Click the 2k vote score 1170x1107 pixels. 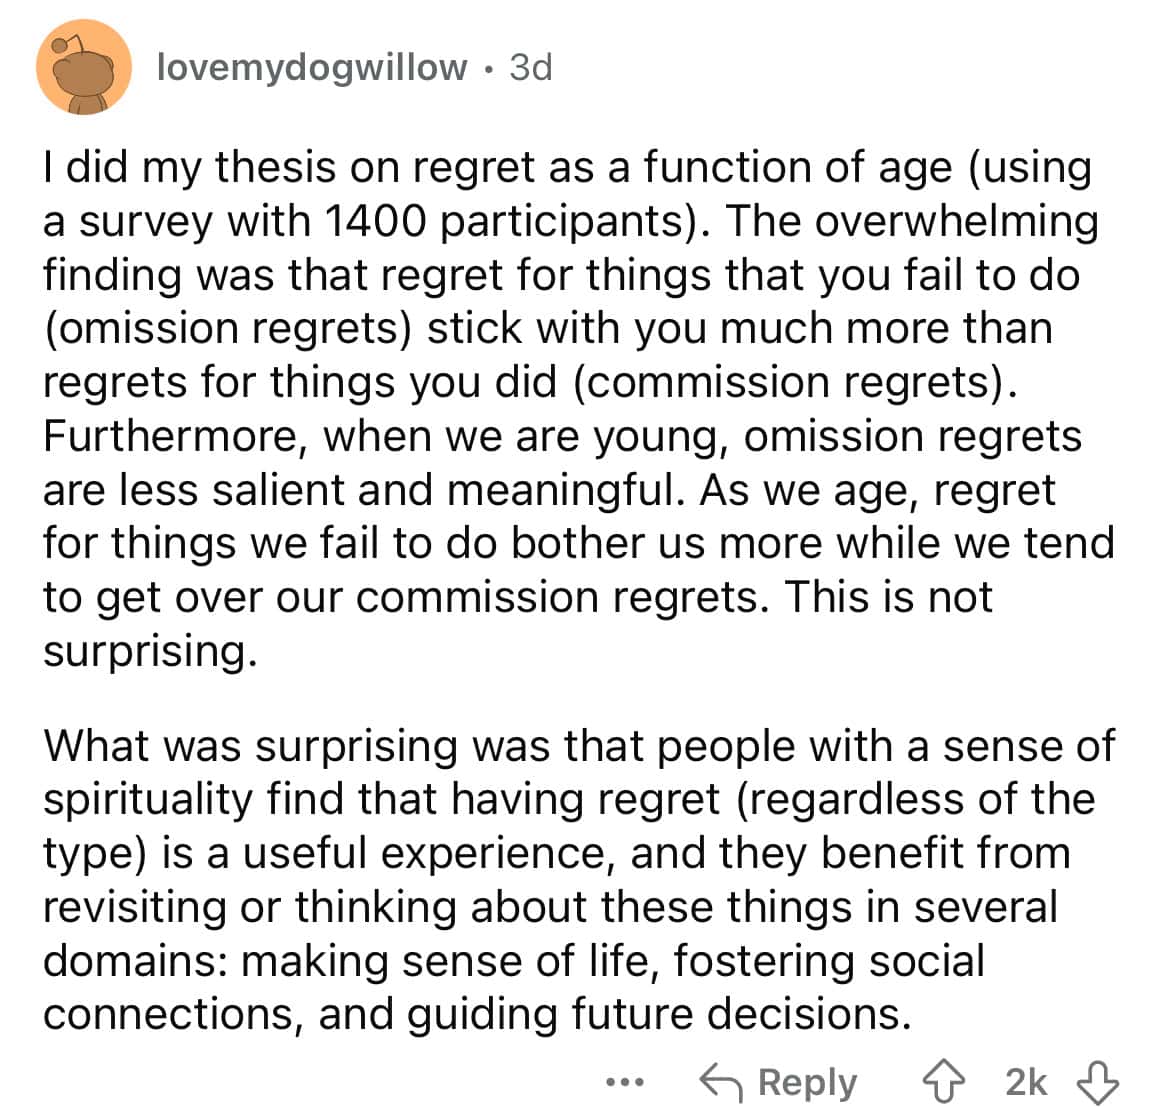coord(1026,1082)
